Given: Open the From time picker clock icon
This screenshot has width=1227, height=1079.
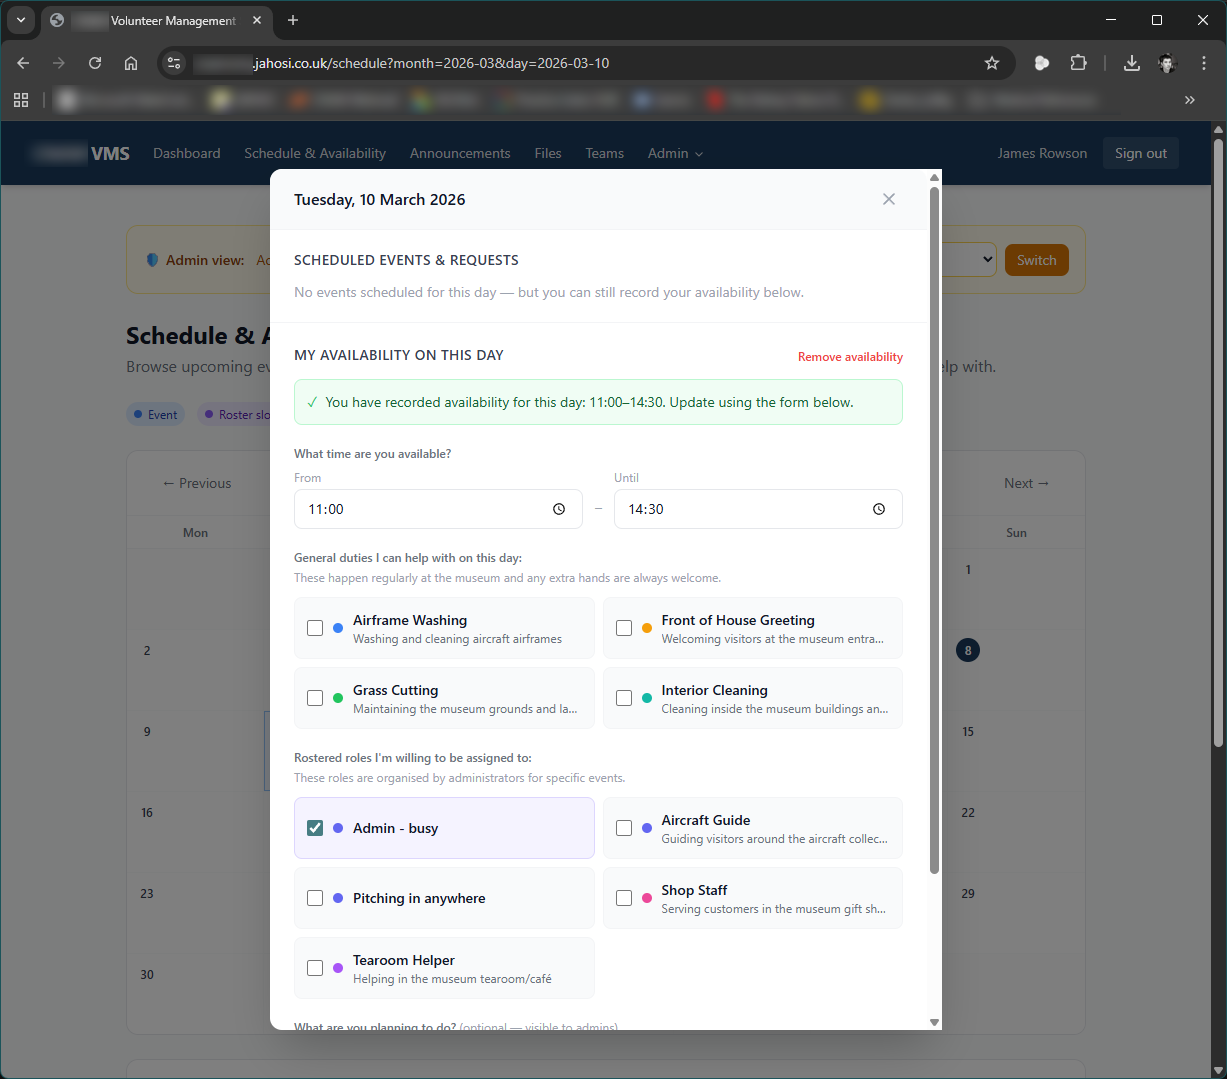Looking at the screenshot, I should click(559, 509).
